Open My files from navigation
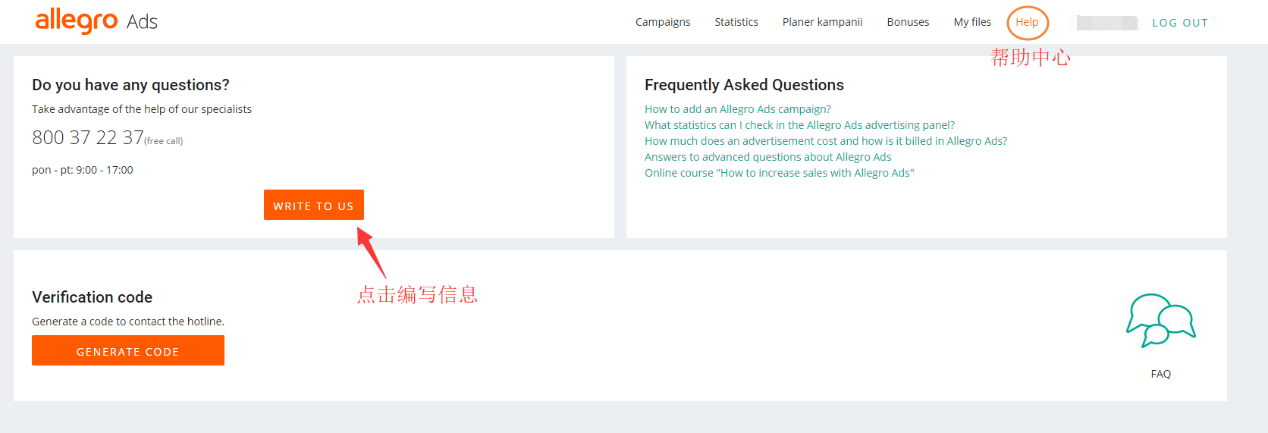The image size is (1268, 433). click(x=972, y=22)
